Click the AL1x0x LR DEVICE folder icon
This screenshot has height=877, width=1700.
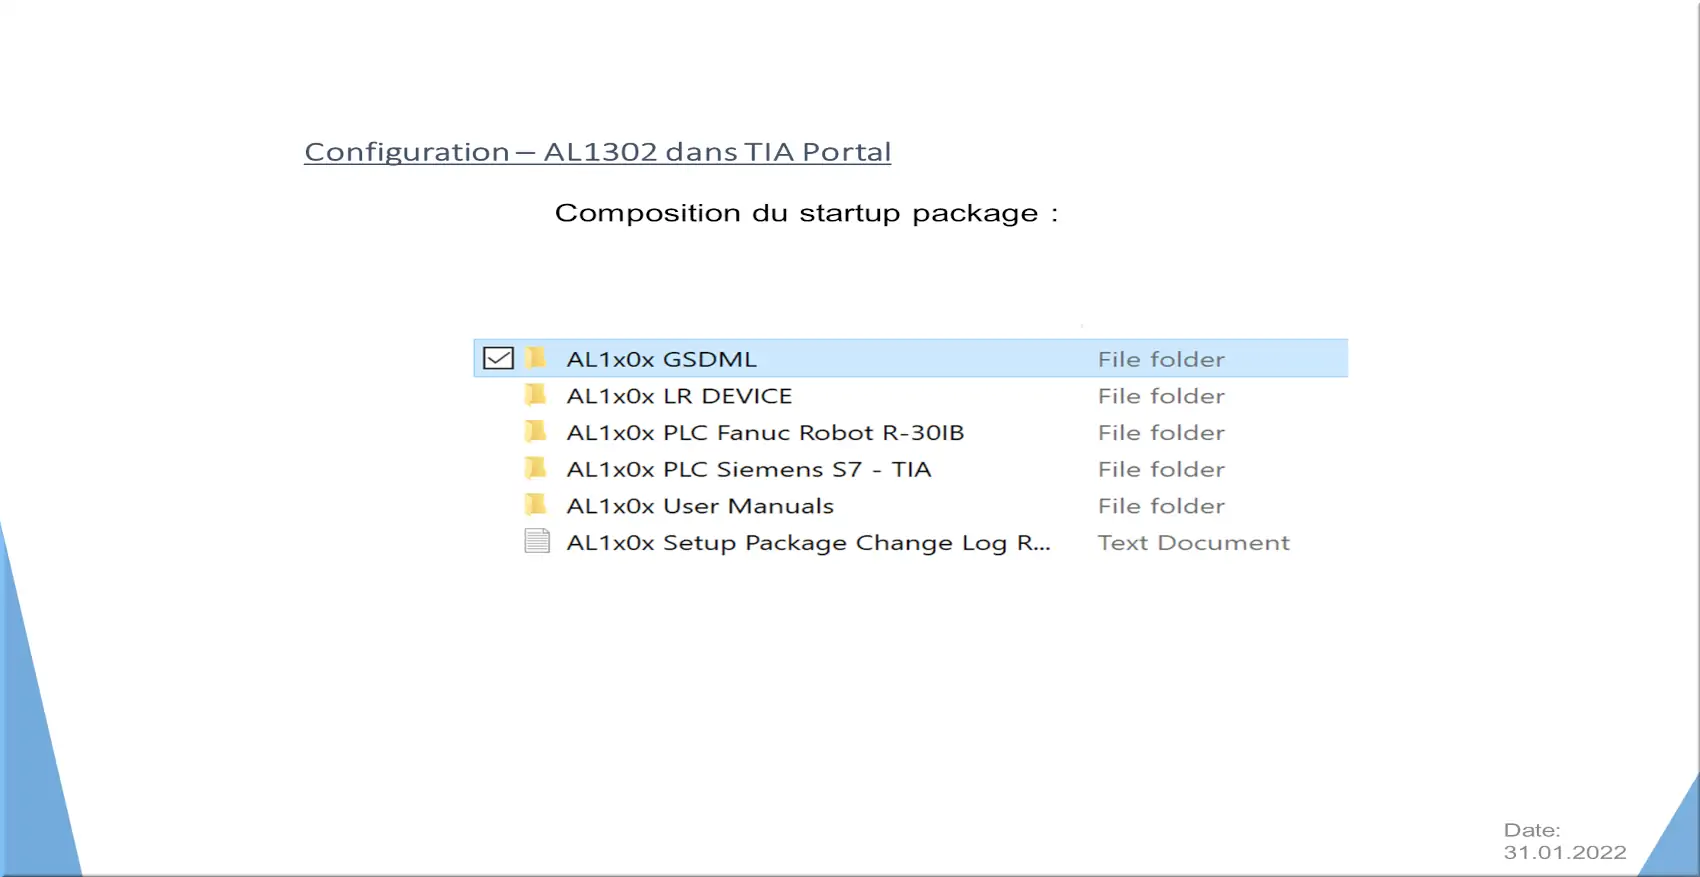click(536, 394)
